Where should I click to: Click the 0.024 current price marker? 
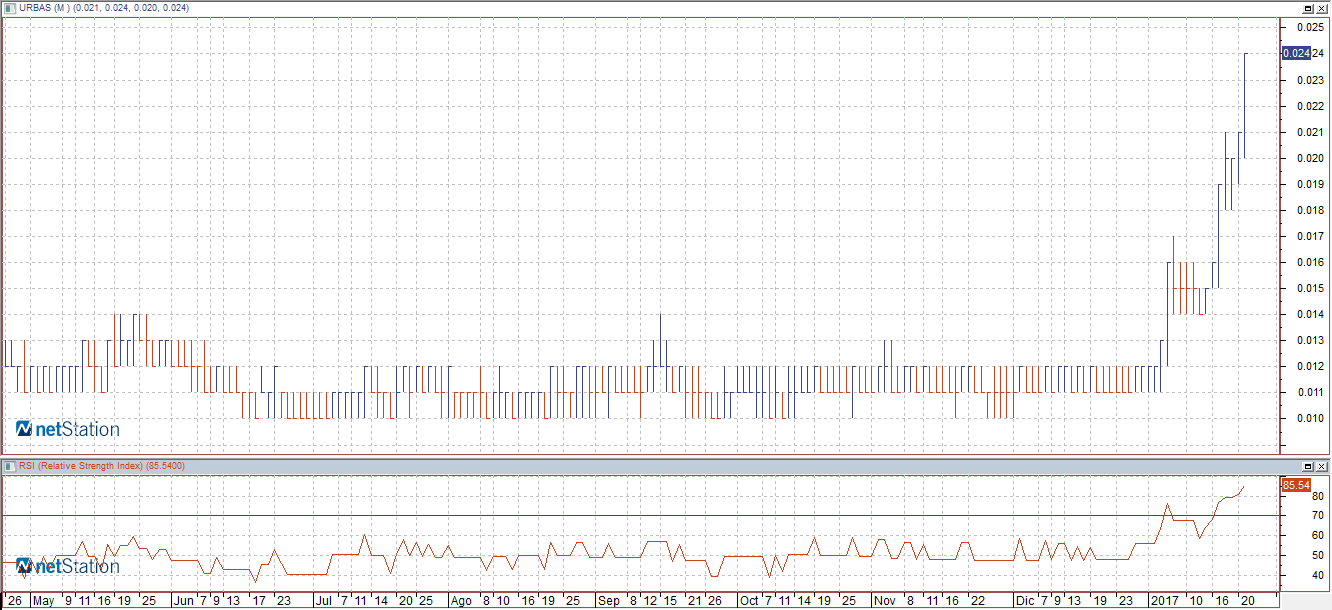(1295, 53)
